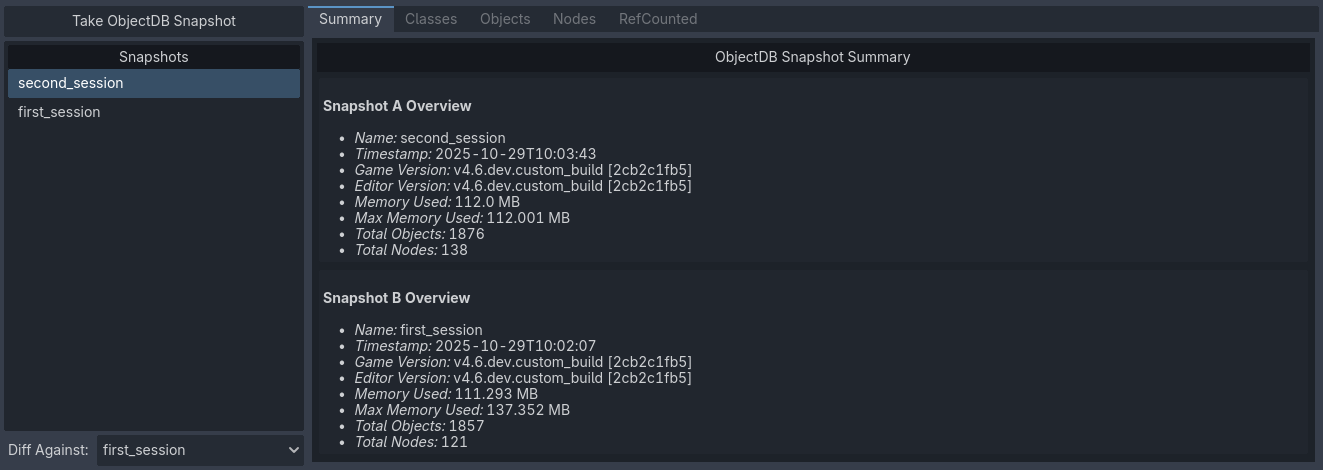Click the Total Nodes 138 entry
Screen dimensions: 1323x470
tap(411, 250)
